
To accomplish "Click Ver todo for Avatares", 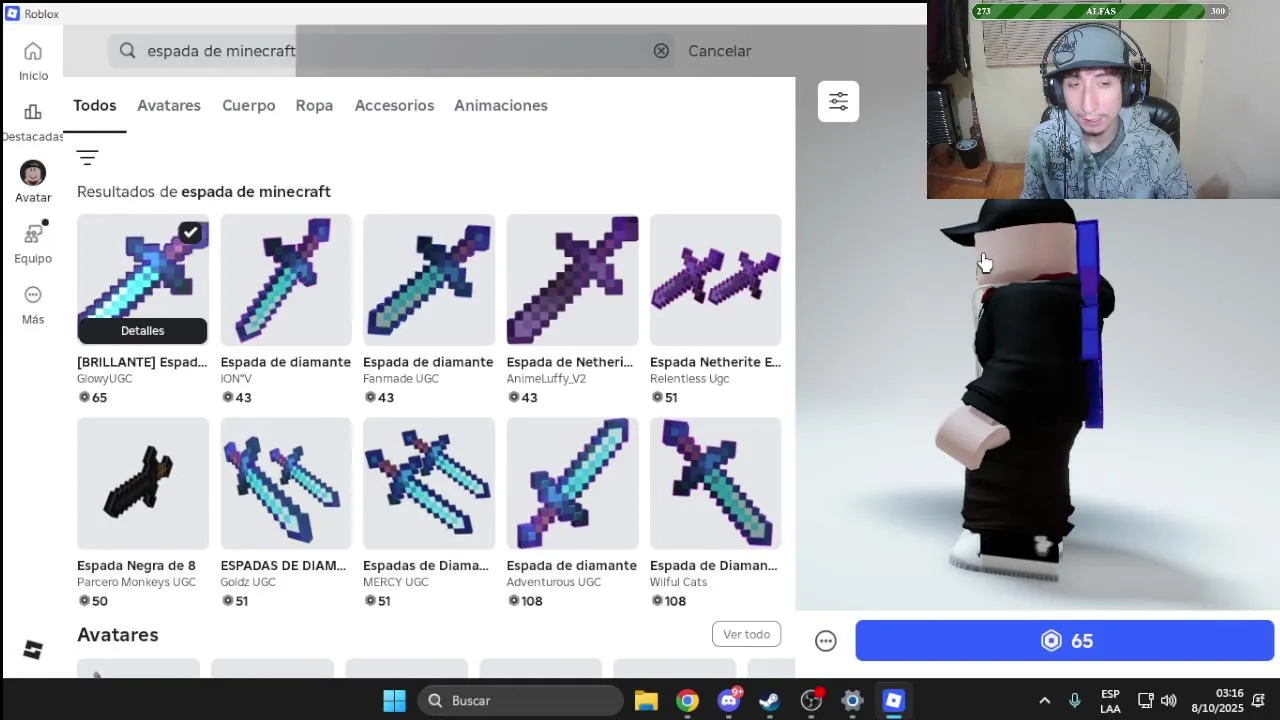I will coord(747,635).
